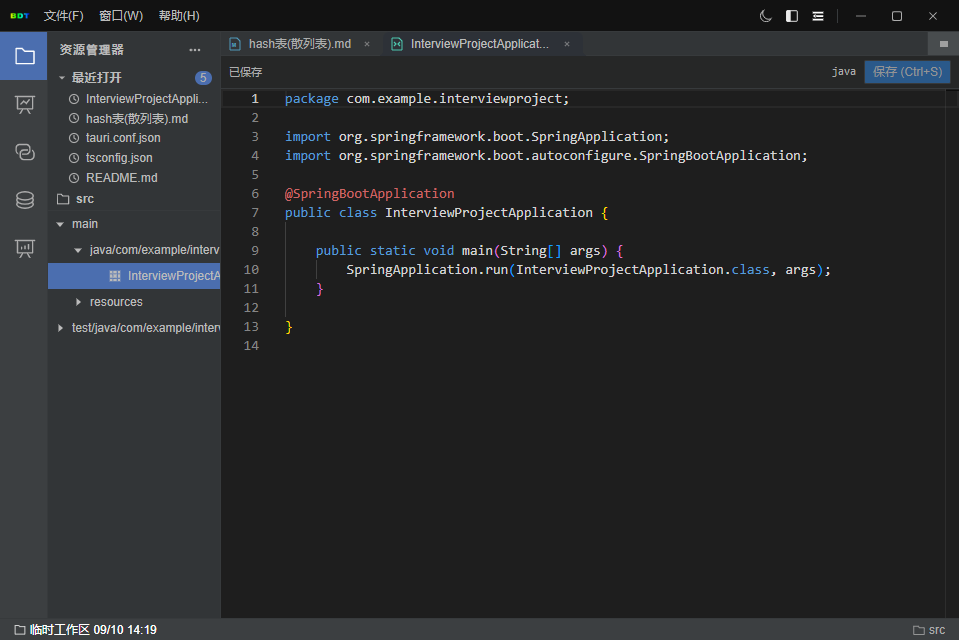The height and width of the screenshot is (640, 959).
Task: Open the file explorer sidebar icon
Action: 24,56
